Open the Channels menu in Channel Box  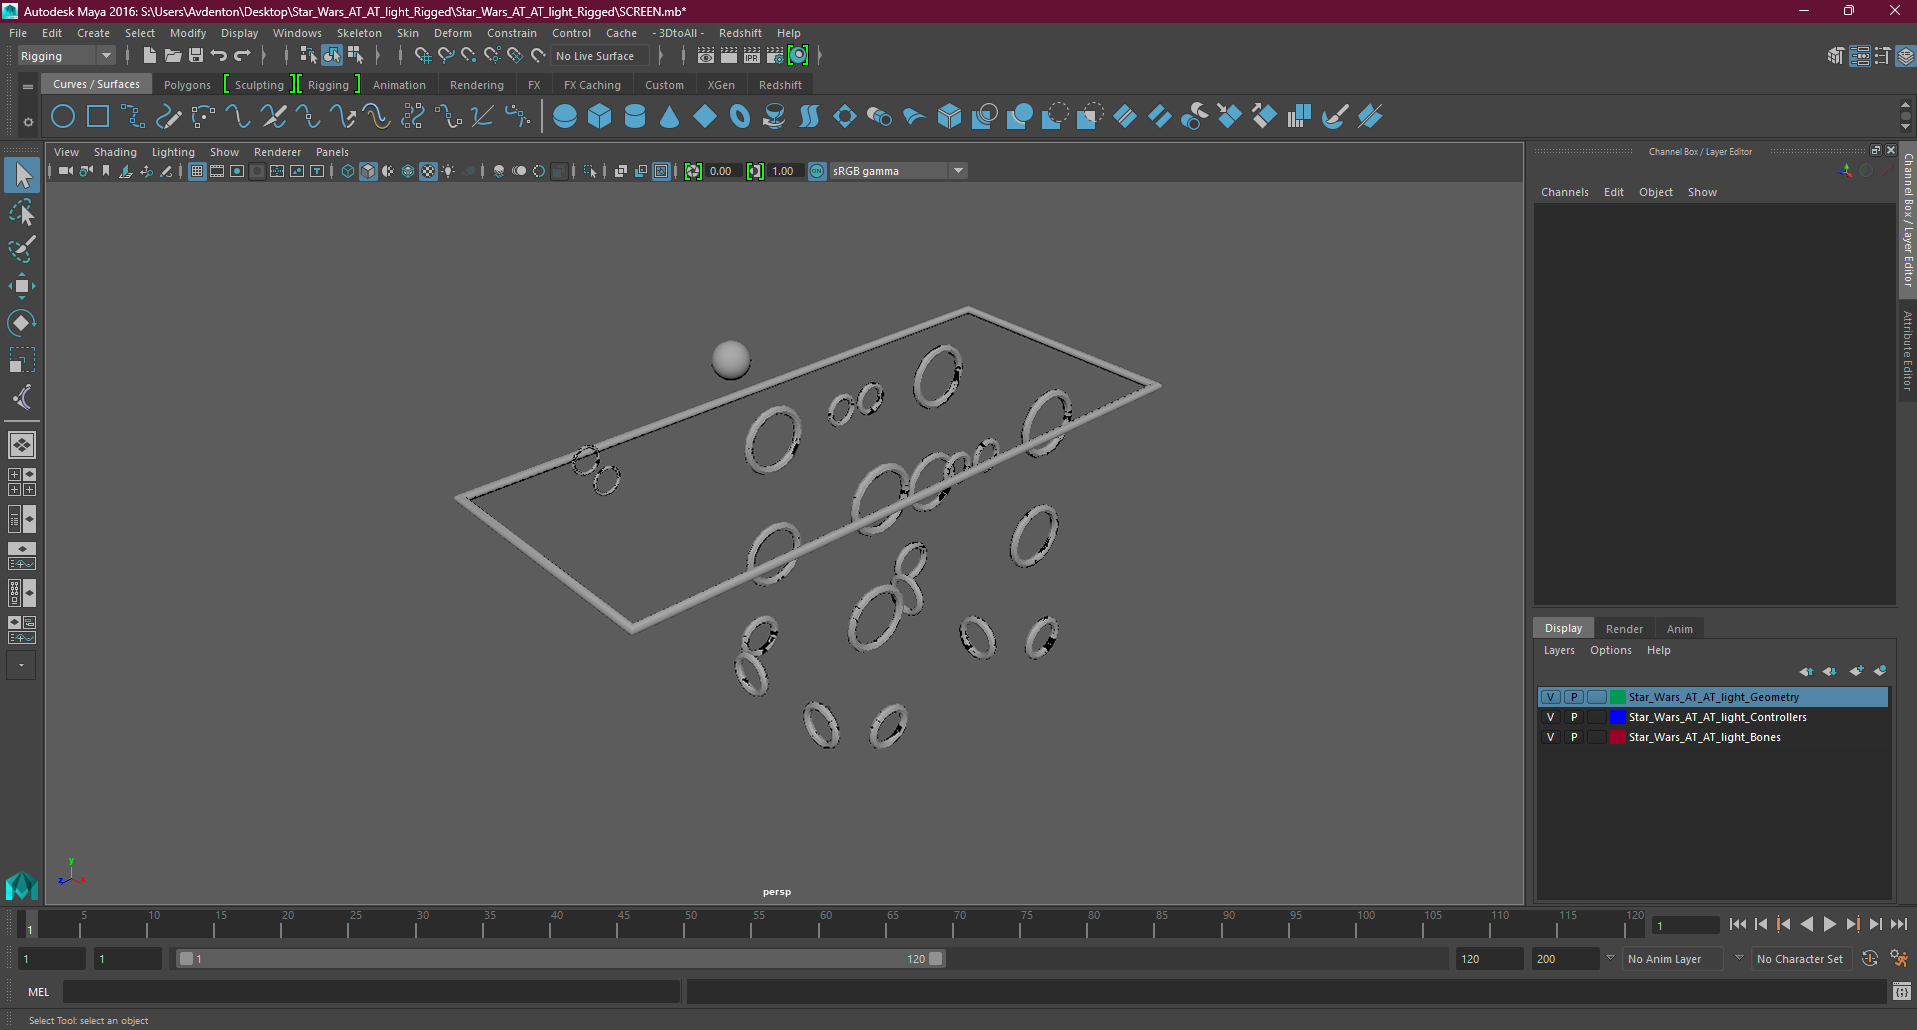tap(1564, 192)
